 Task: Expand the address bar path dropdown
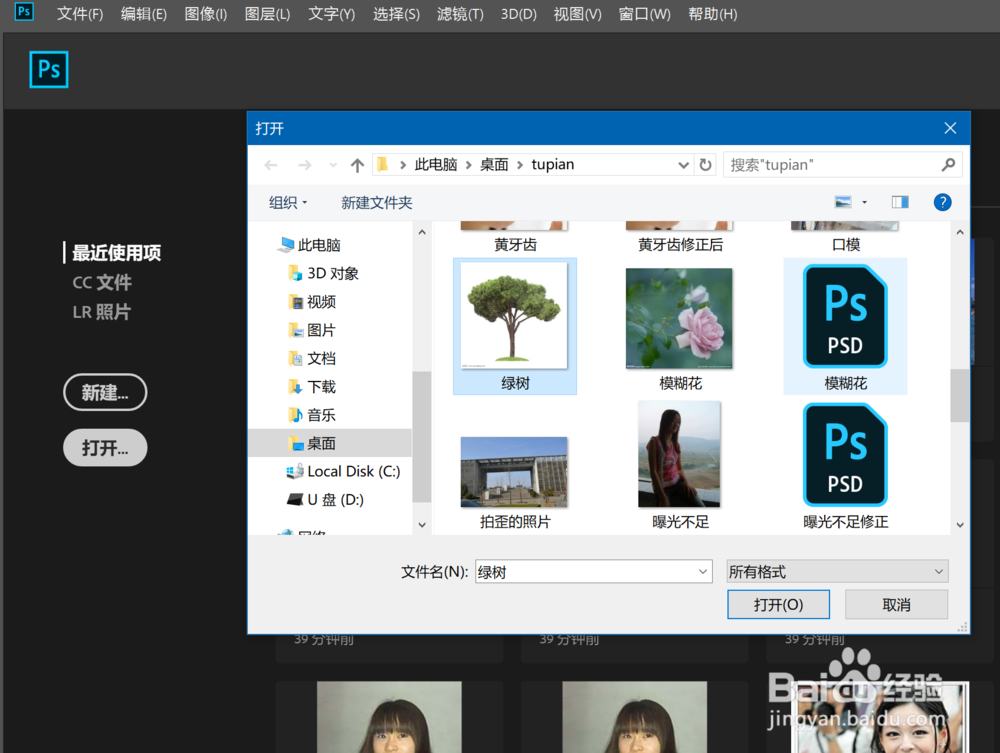(684, 165)
